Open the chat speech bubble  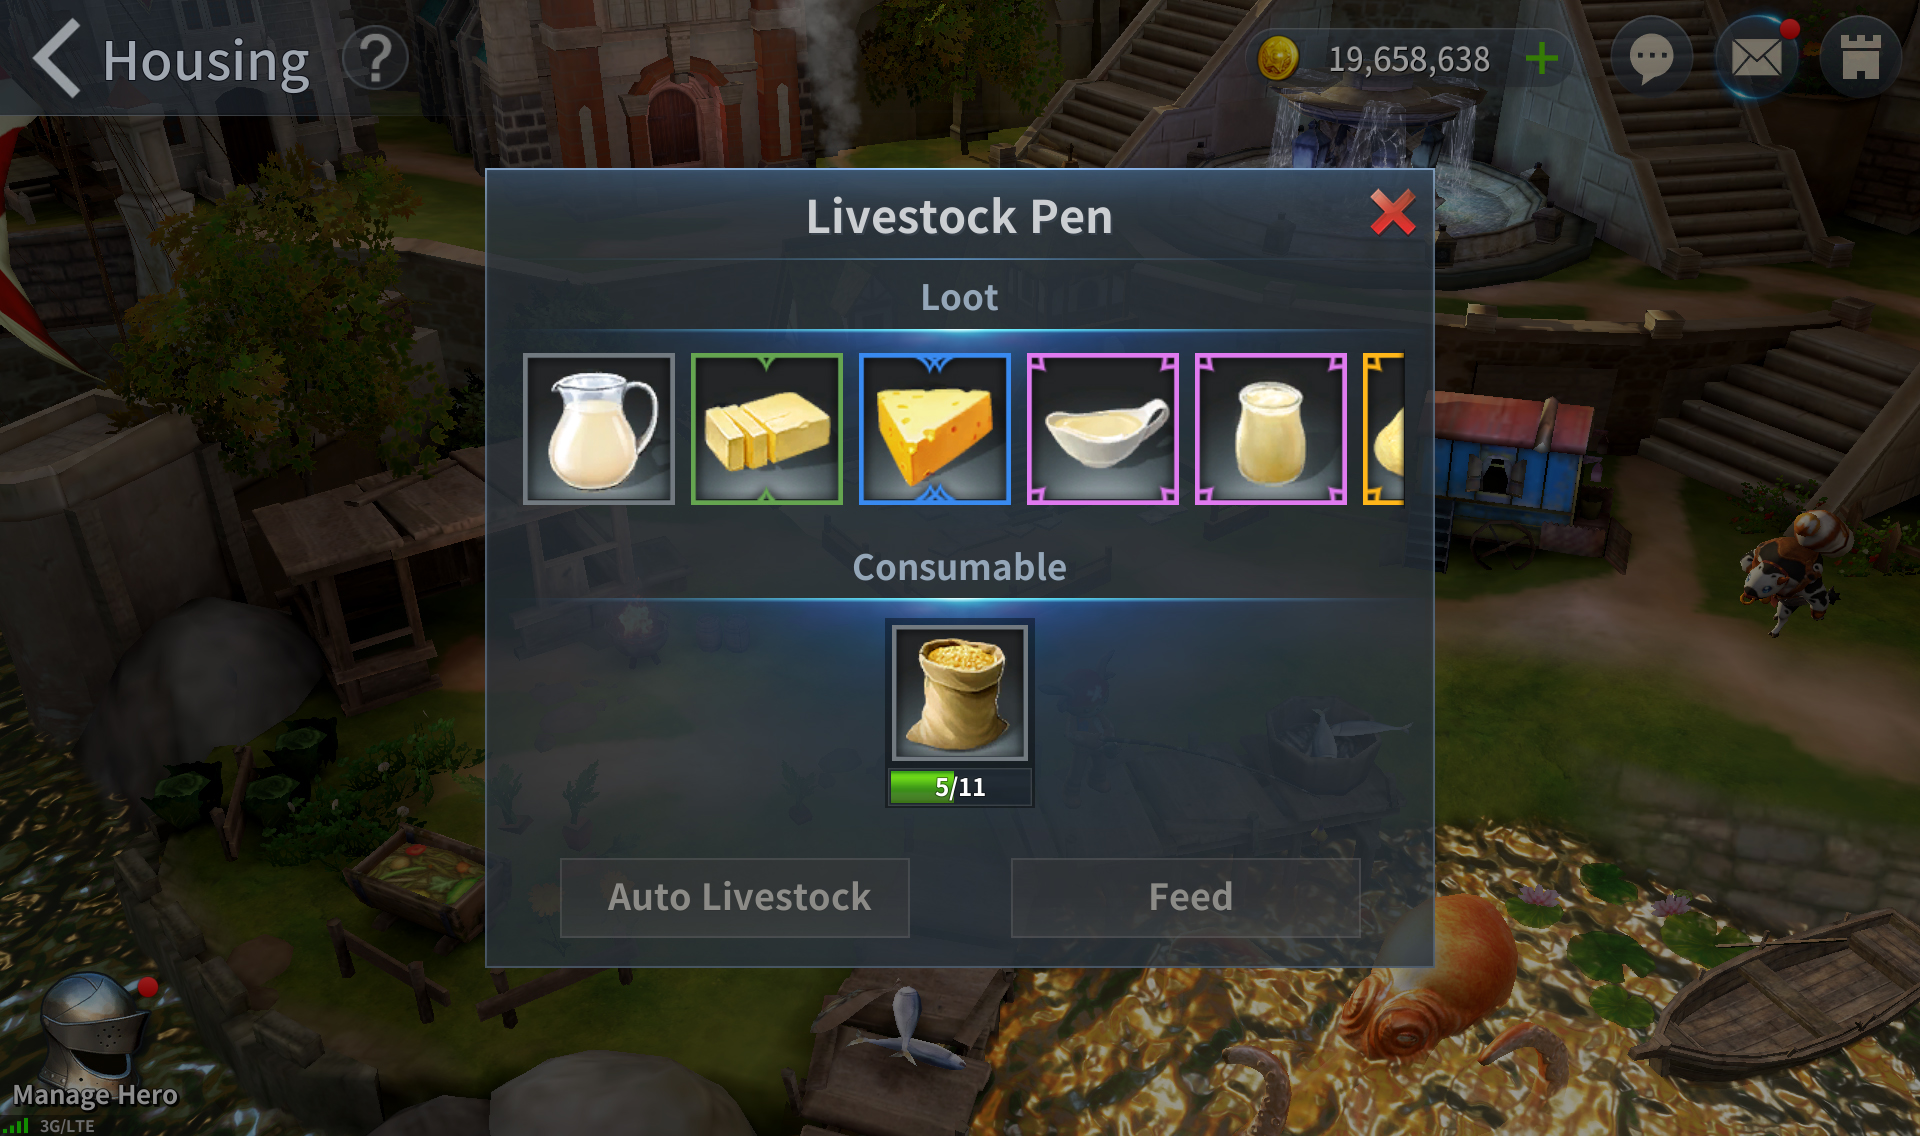click(1651, 58)
